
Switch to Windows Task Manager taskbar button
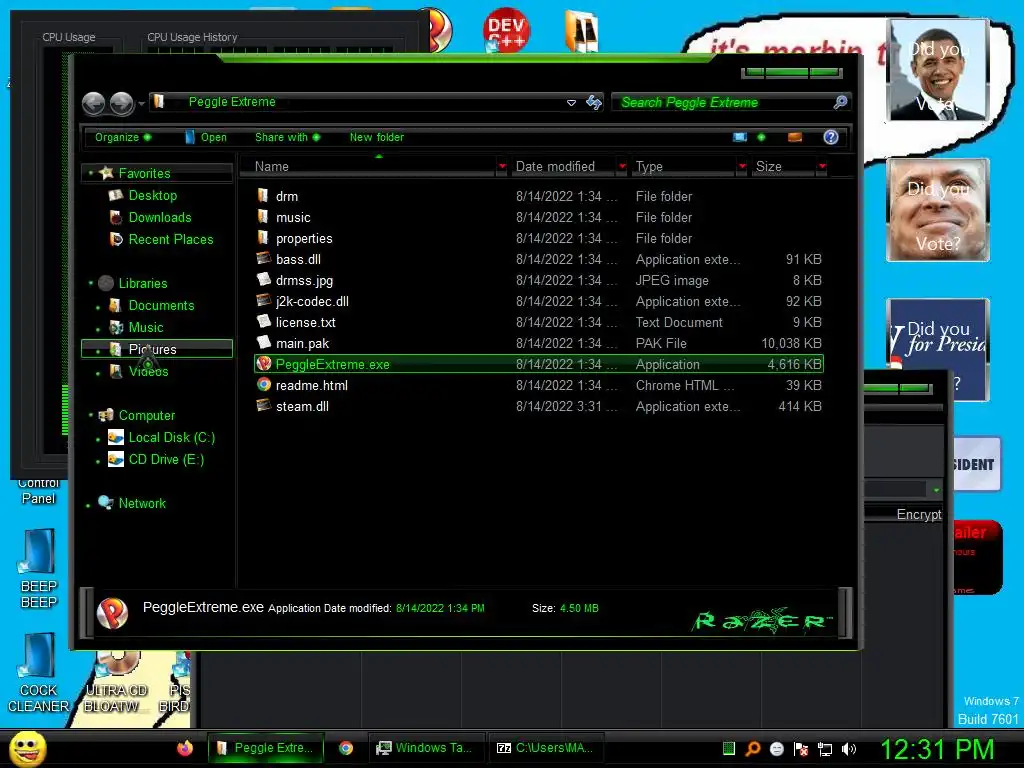coord(425,748)
